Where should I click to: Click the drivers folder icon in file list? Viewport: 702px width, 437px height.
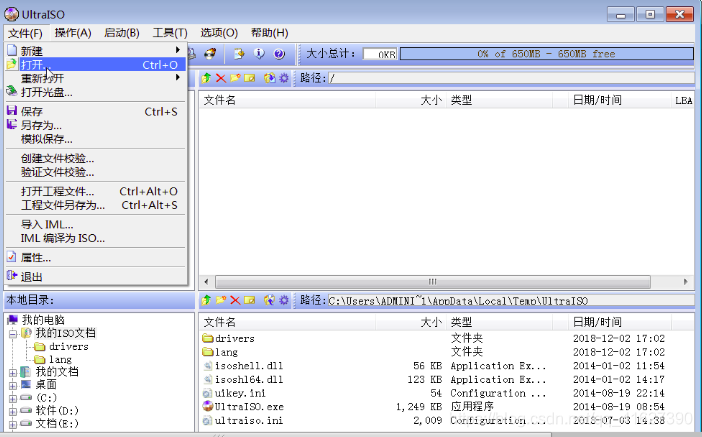click(x=208, y=338)
